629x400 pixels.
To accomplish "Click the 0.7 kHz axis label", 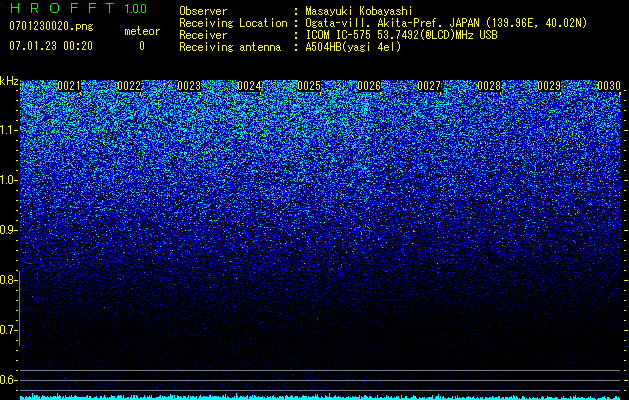I will (8, 330).
